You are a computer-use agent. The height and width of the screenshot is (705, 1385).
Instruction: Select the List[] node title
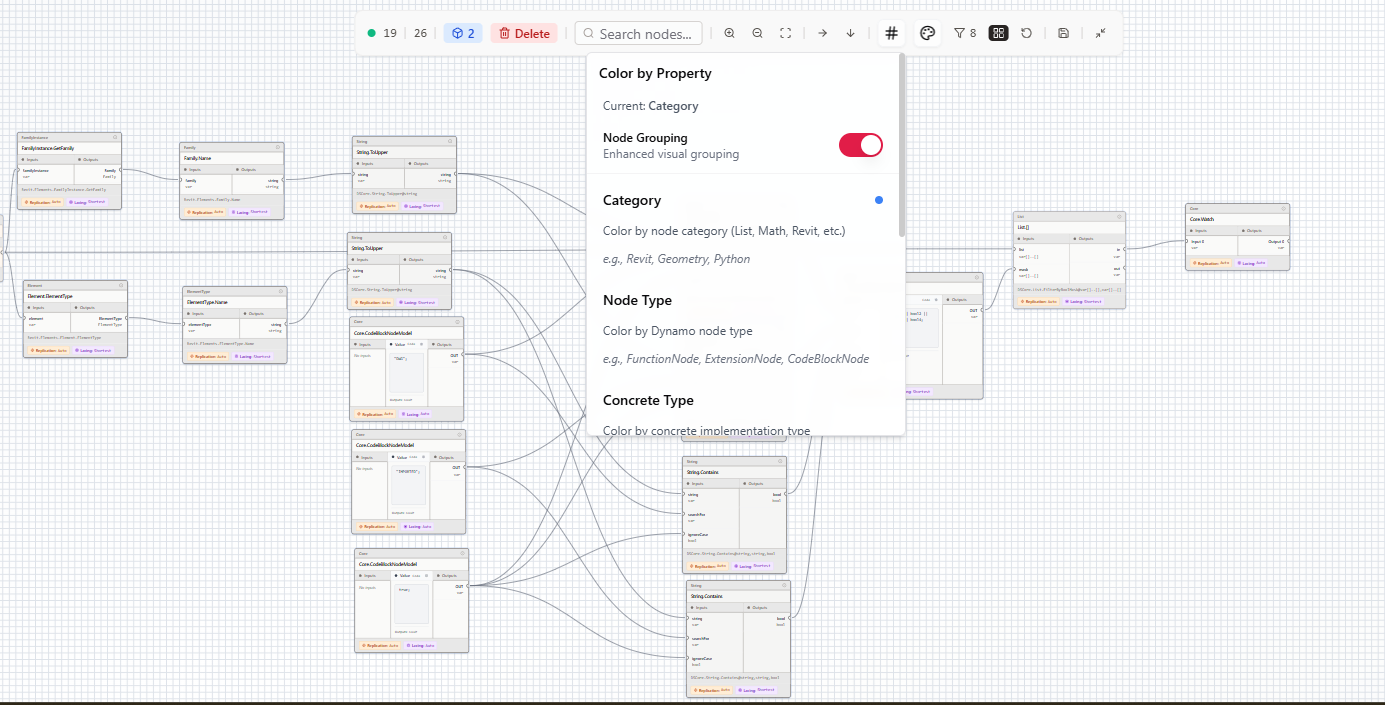pos(1024,227)
